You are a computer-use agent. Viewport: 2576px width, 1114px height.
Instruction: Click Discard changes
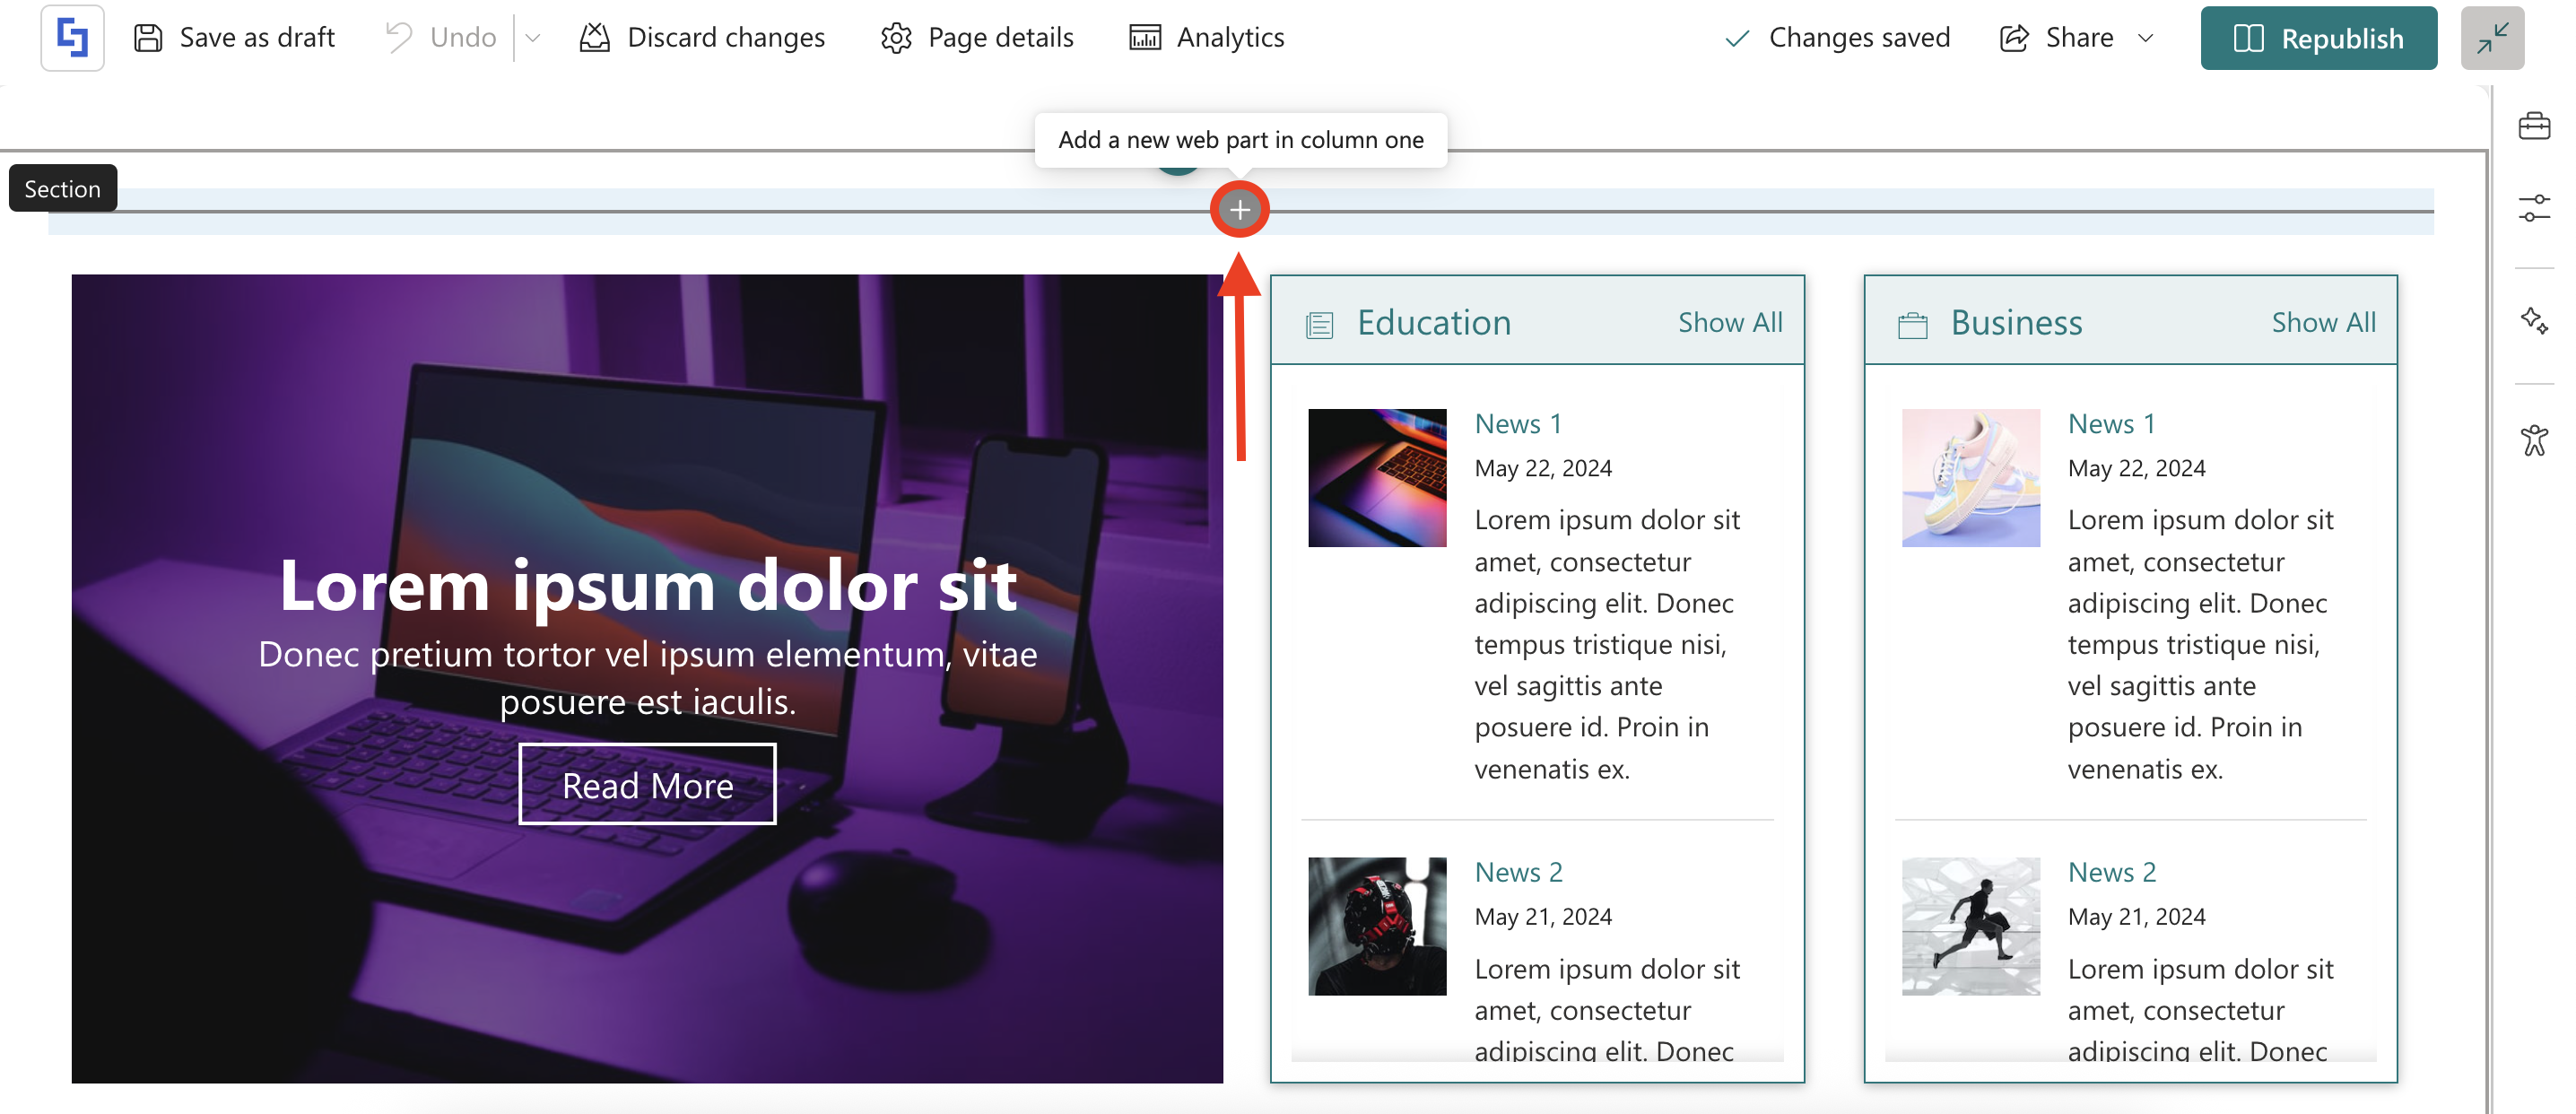(702, 38)
